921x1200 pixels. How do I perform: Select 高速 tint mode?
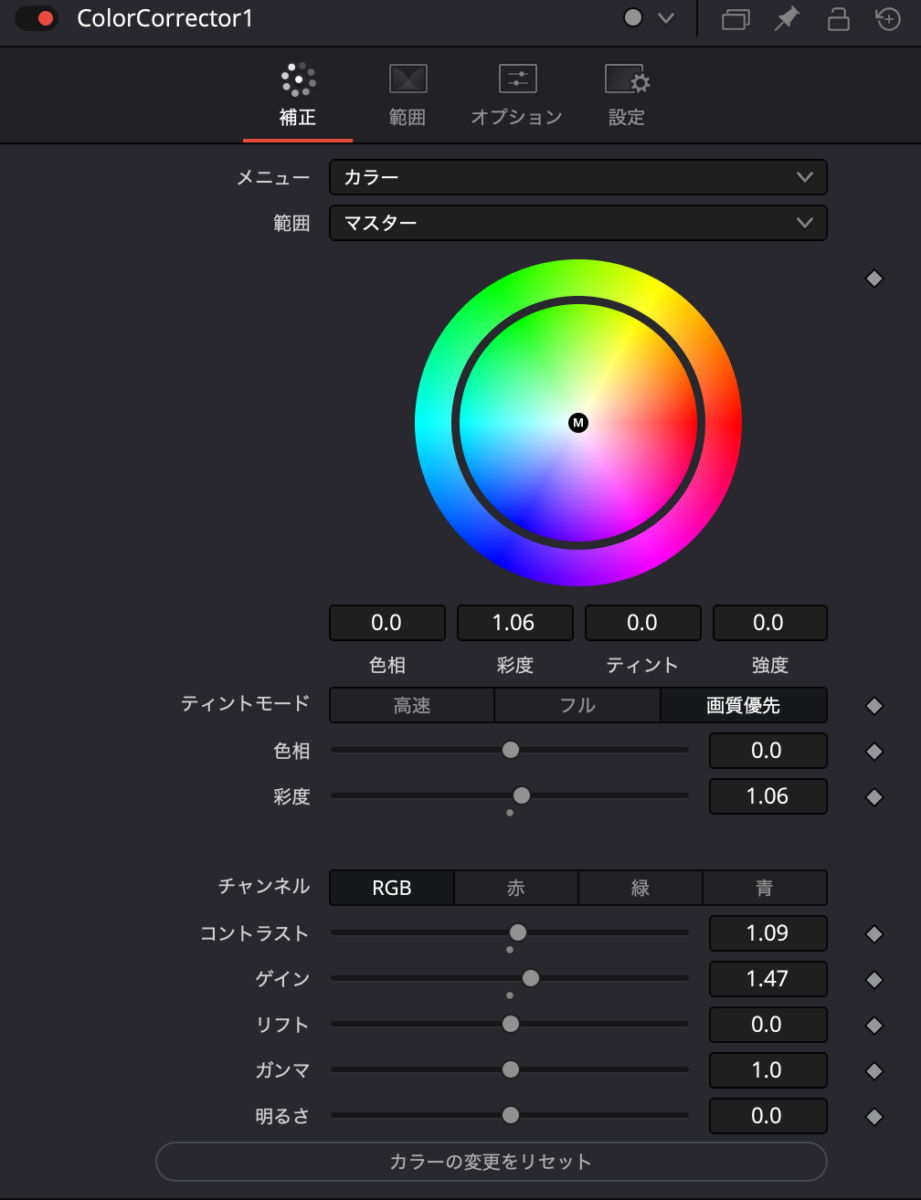coord(412,705)
